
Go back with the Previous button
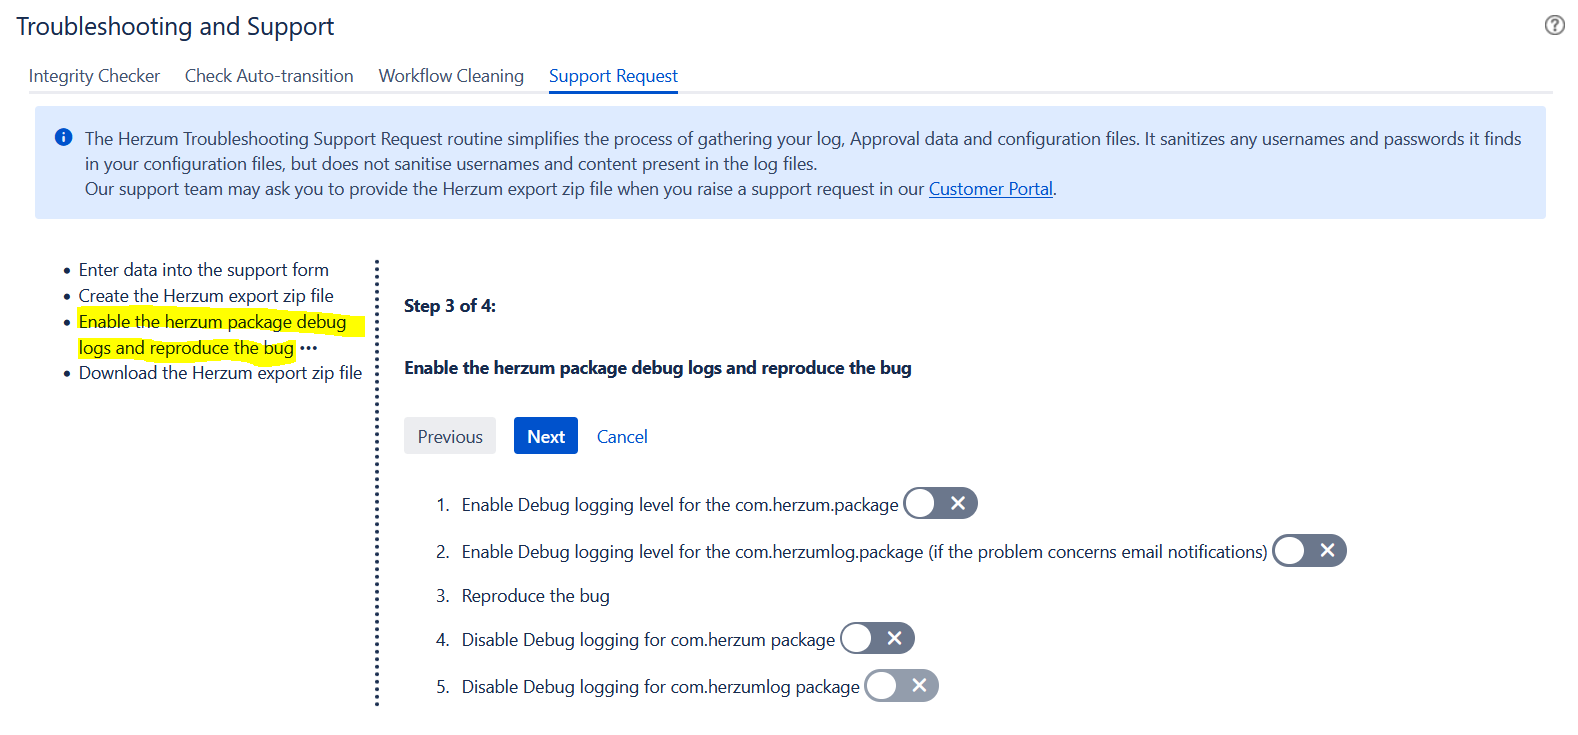(450, 436)
